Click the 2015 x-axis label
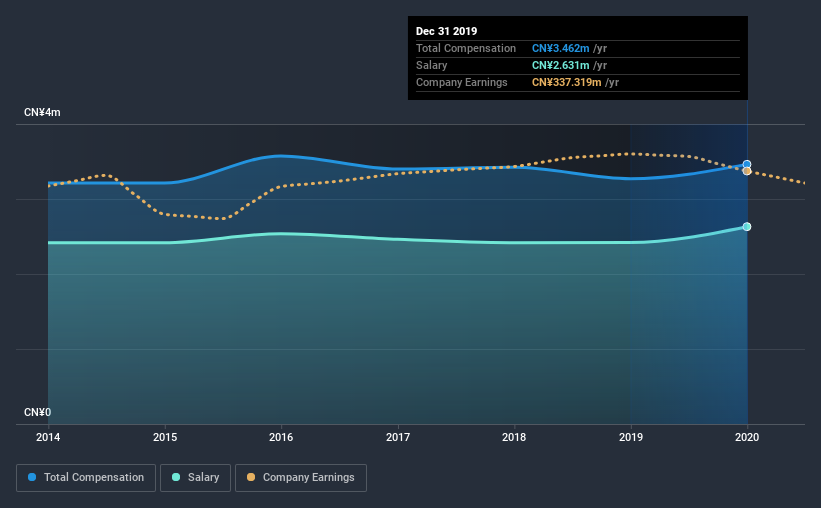Screen dimensions: 821x508 pyautogui.click(x=165, y=437)
